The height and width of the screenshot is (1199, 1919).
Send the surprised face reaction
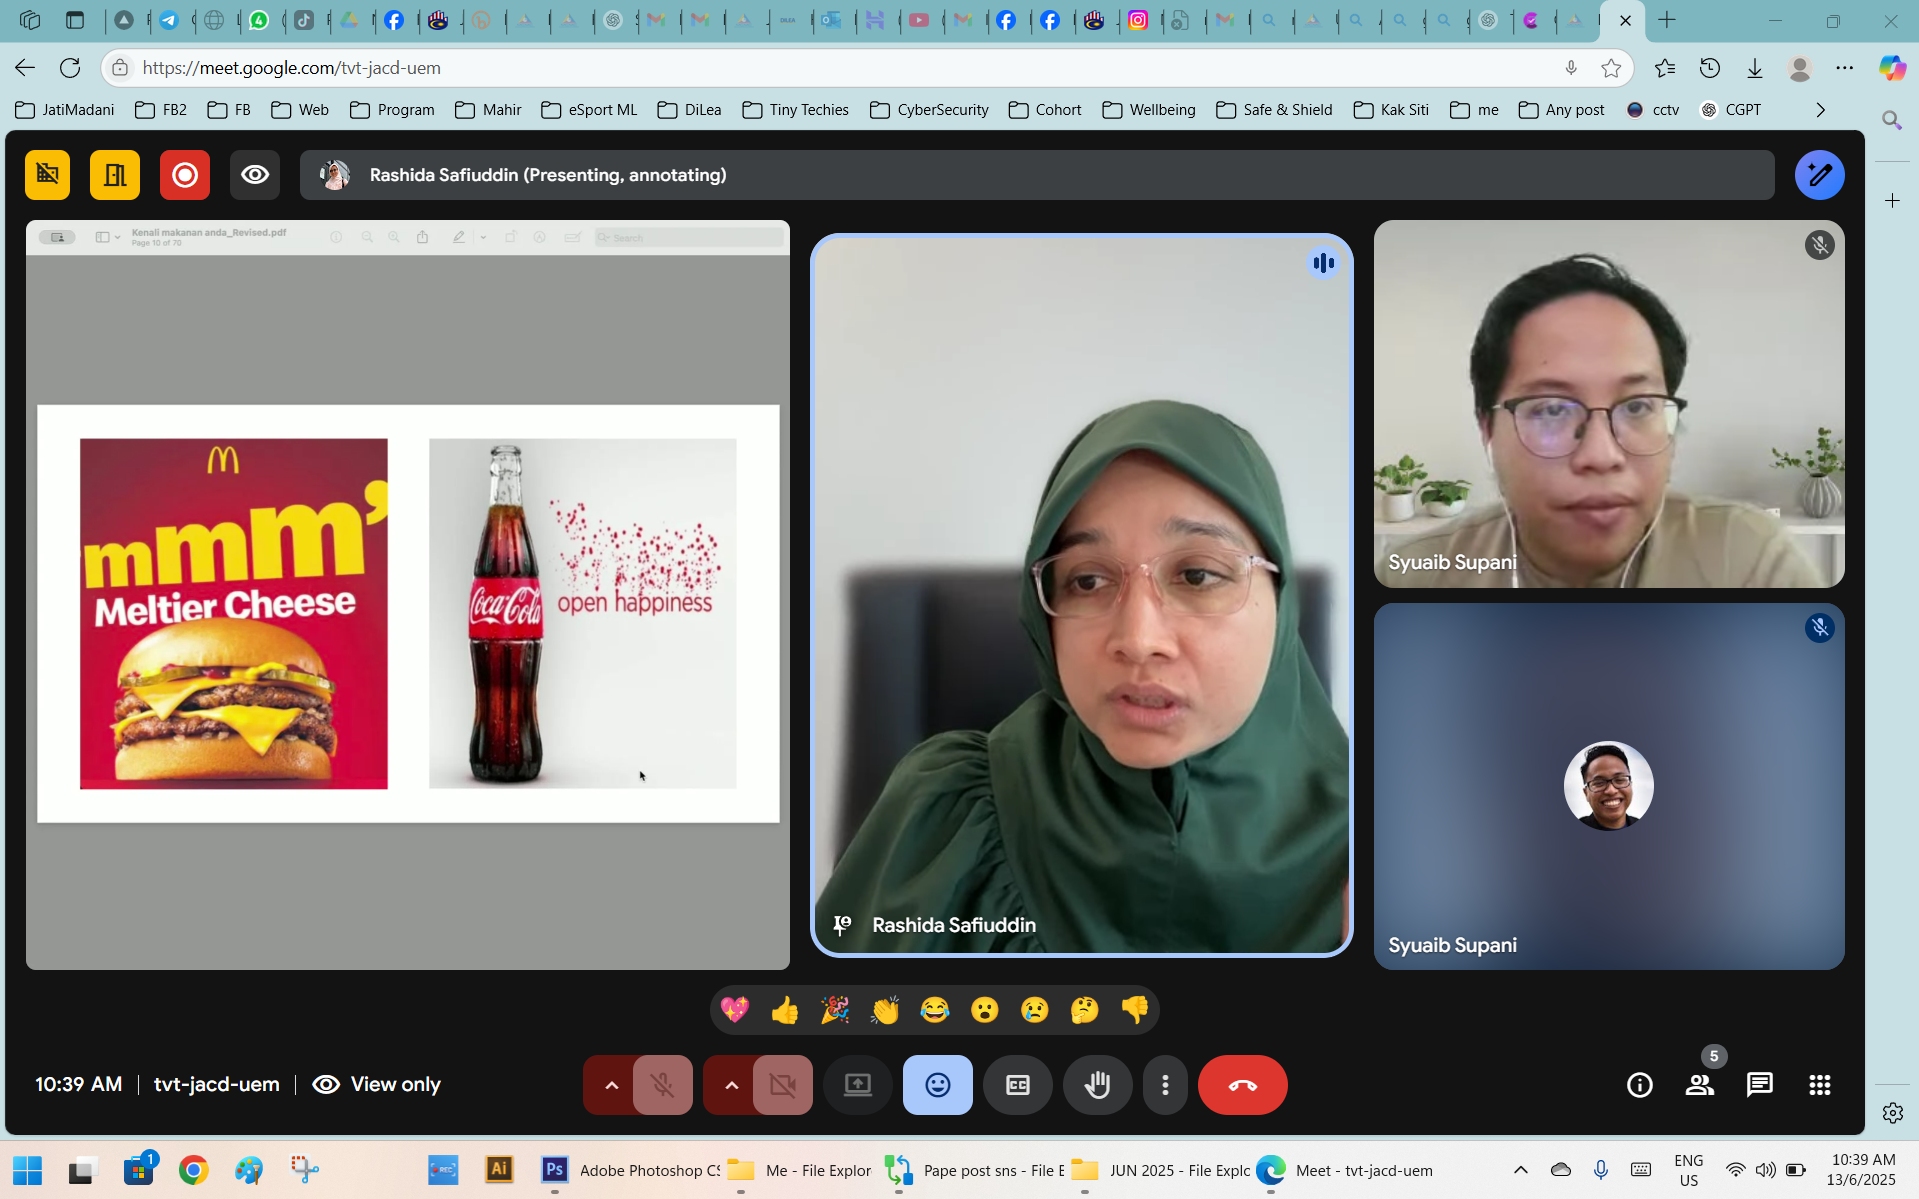point(985,1010)
